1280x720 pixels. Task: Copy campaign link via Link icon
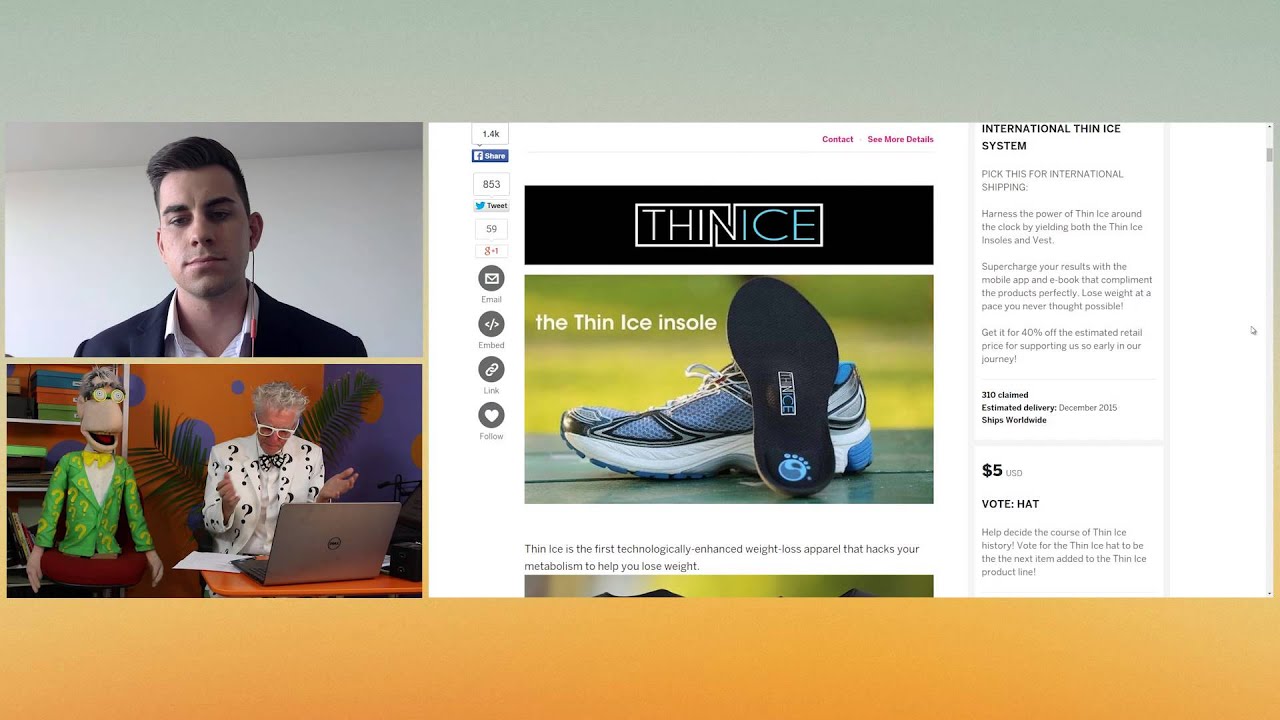491,369
